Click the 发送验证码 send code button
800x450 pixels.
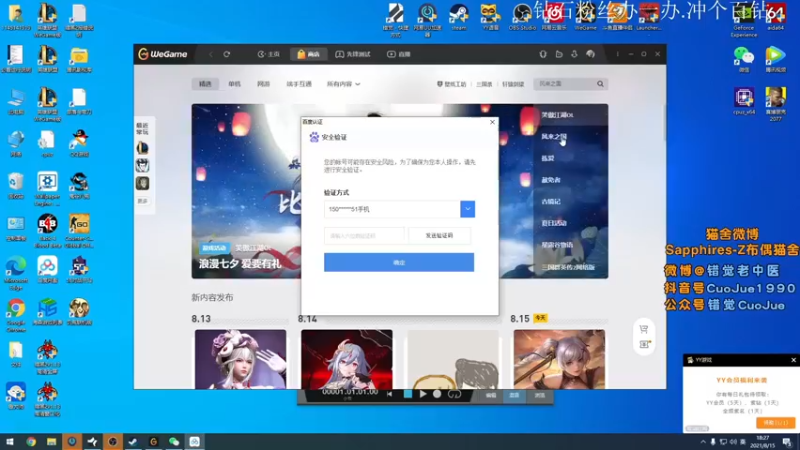[439, 236]
